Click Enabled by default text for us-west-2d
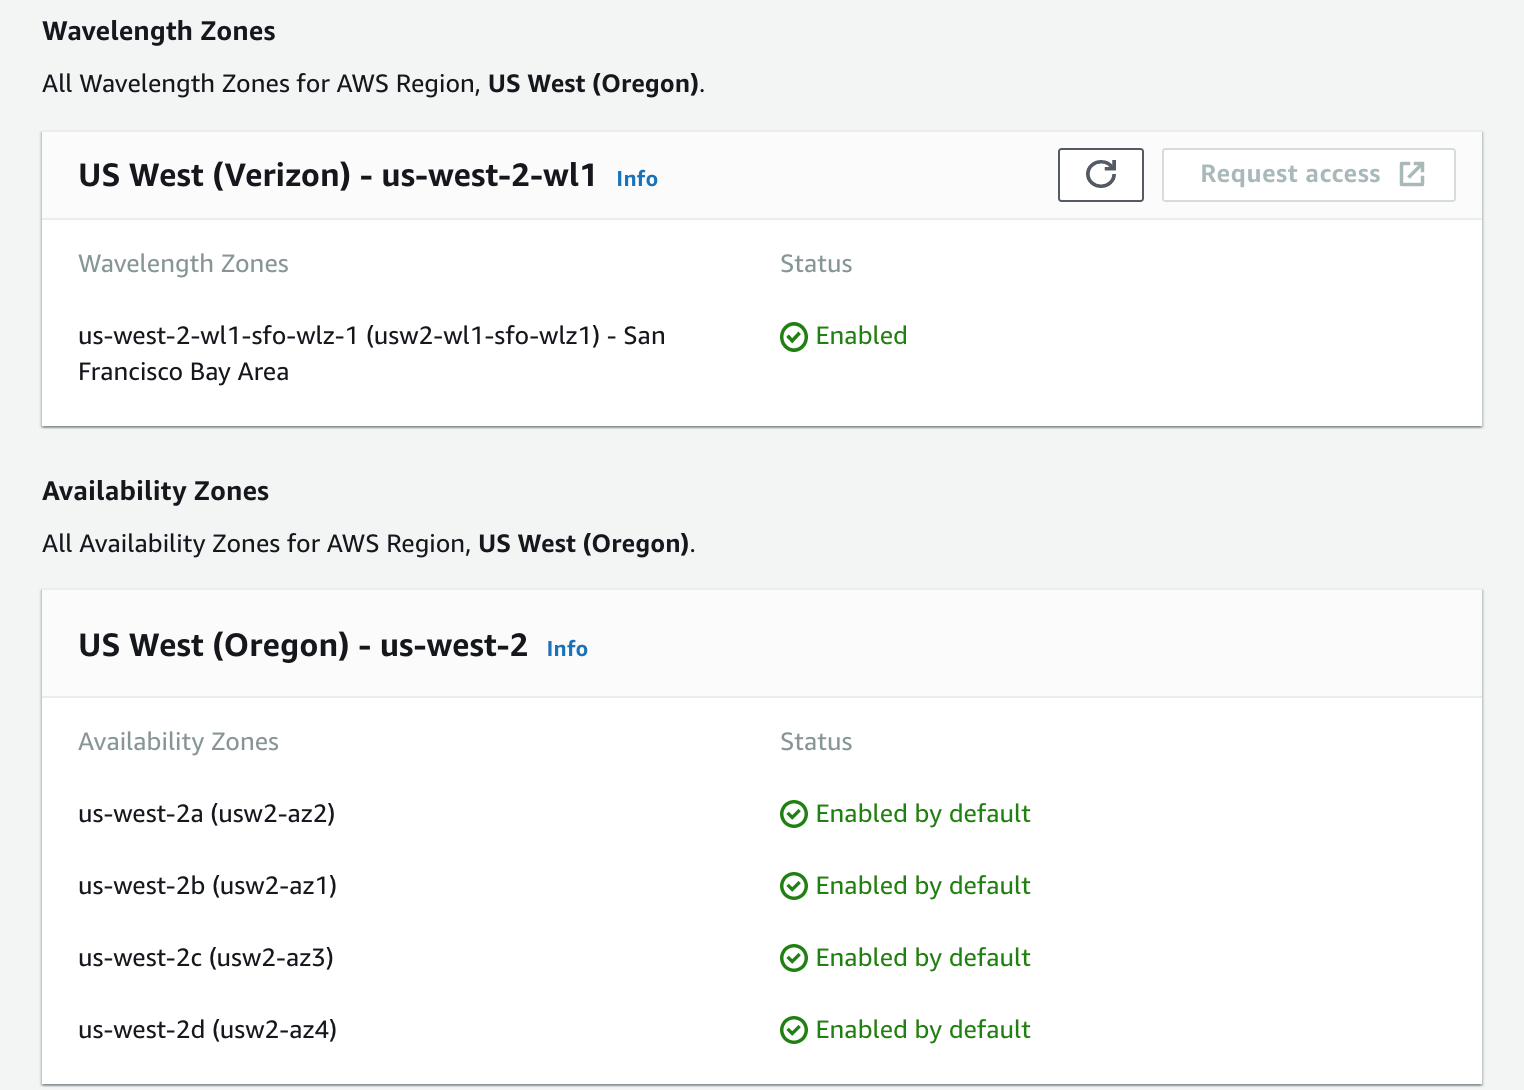The height and width of the screenshot is (1090, 1524). tap(922, 1030)
